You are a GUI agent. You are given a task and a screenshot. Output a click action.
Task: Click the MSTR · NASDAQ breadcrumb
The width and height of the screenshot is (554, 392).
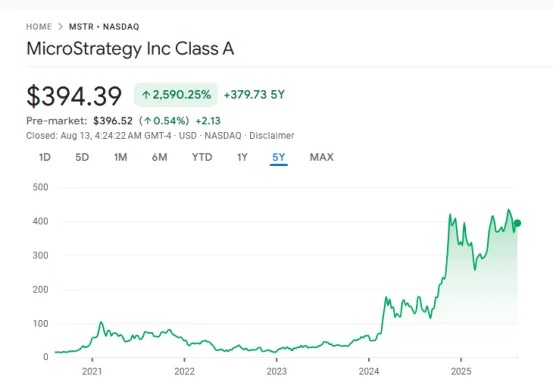click(x=104, y=27)
